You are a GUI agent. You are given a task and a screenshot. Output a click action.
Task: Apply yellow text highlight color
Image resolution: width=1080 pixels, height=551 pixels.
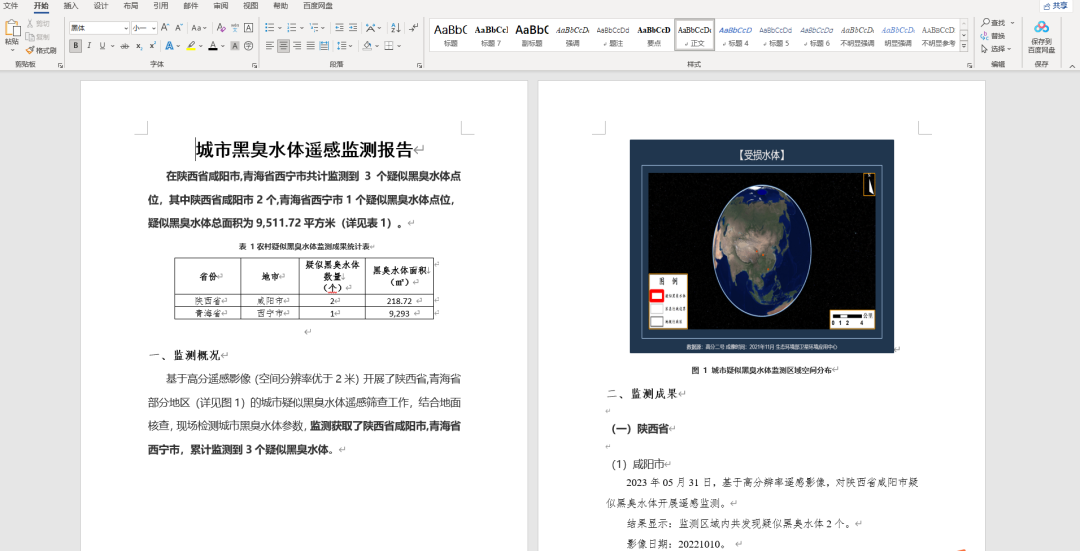coord(191,46)
